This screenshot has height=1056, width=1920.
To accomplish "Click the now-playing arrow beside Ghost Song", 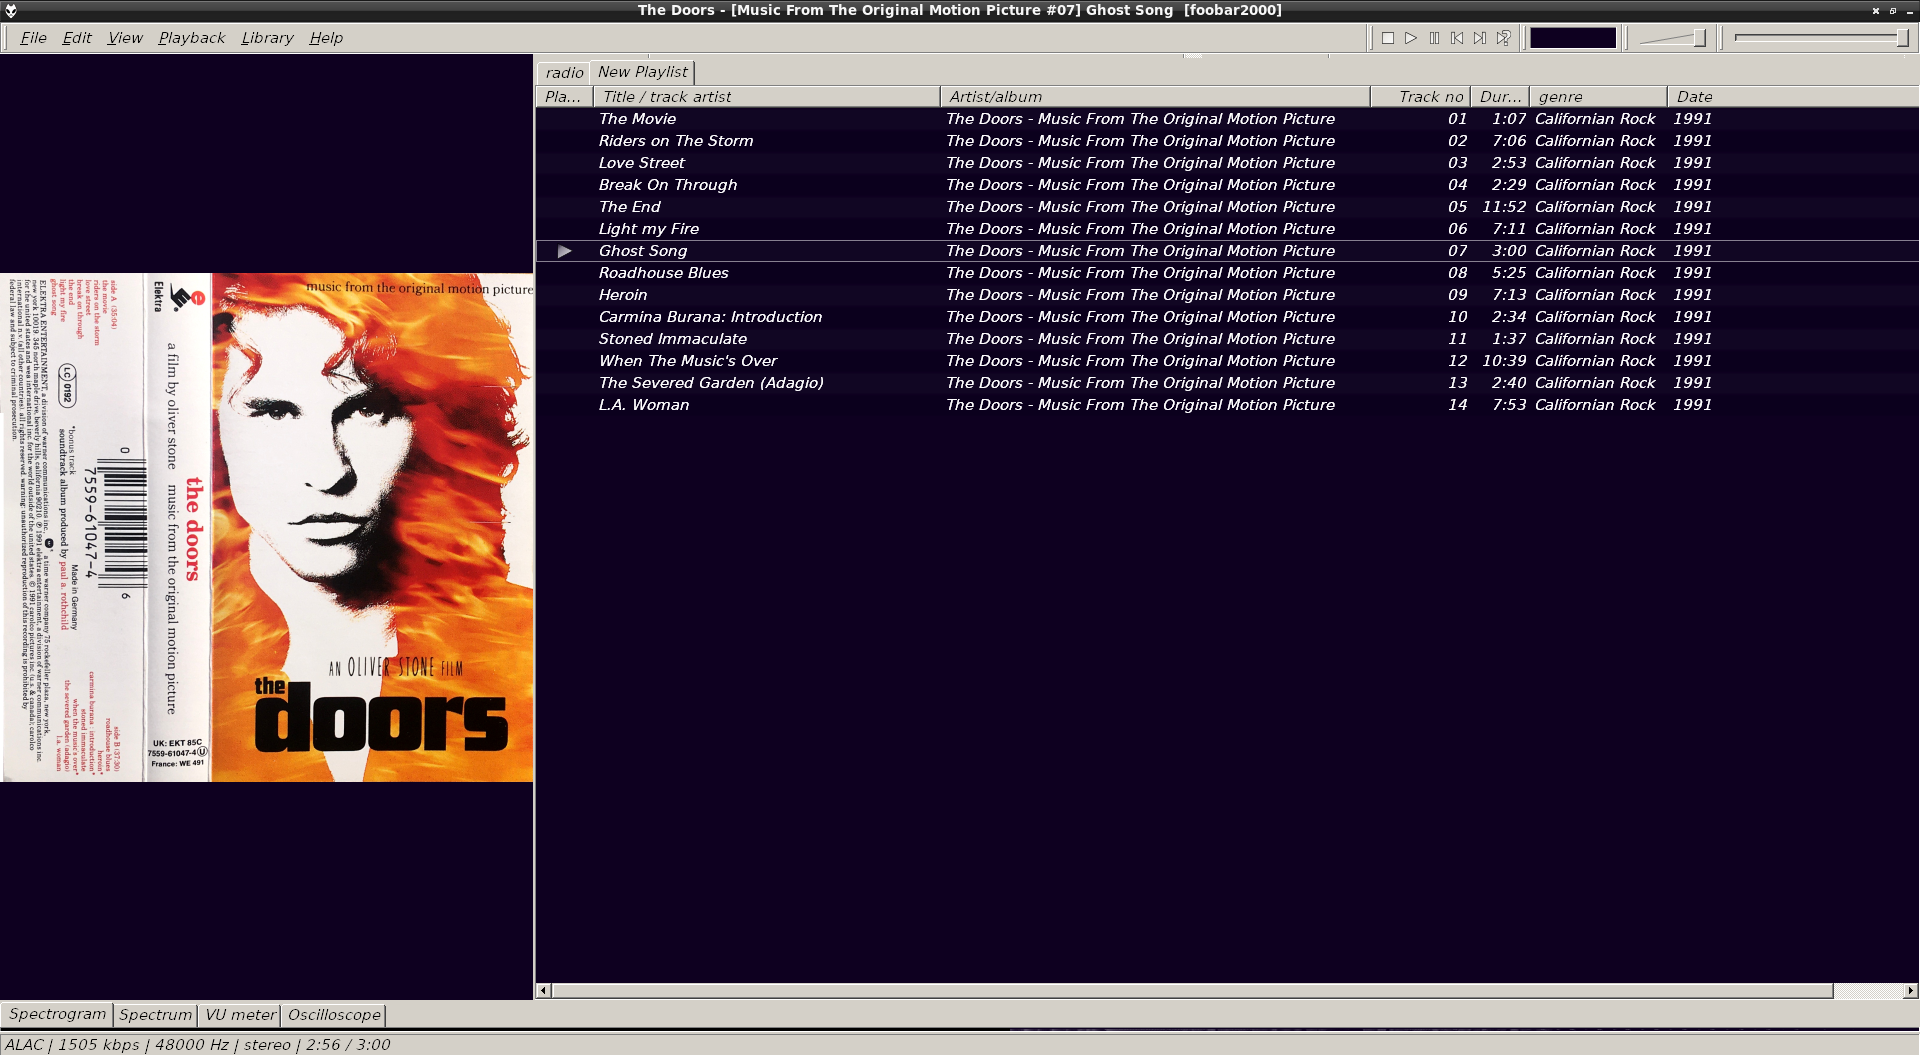I will click(x=565, y=251).
